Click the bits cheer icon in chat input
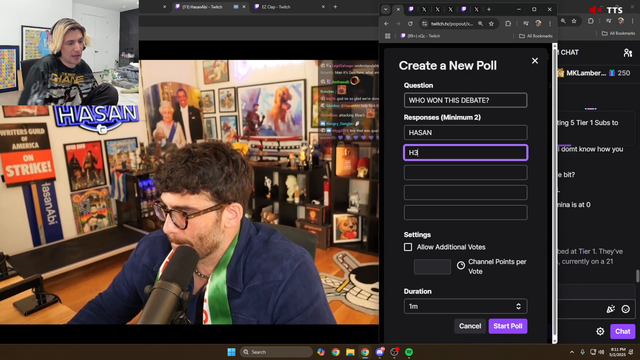 611,309
